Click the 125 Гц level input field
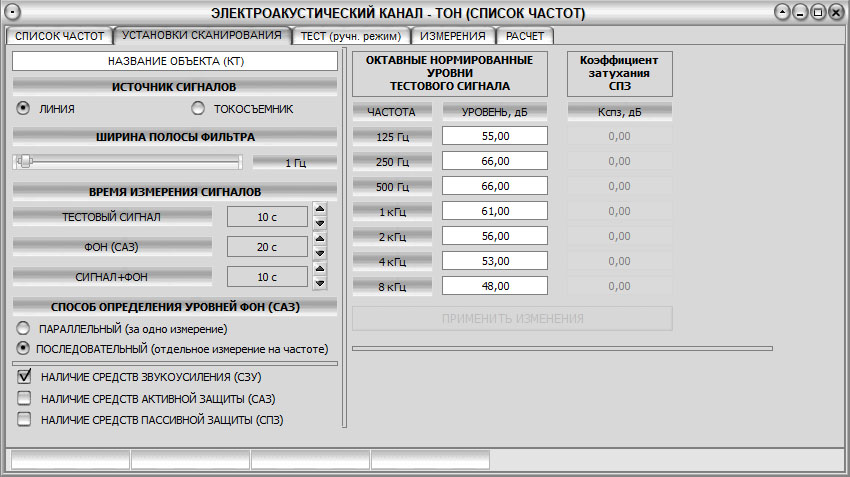850x477 pixels. pos(495,135)
